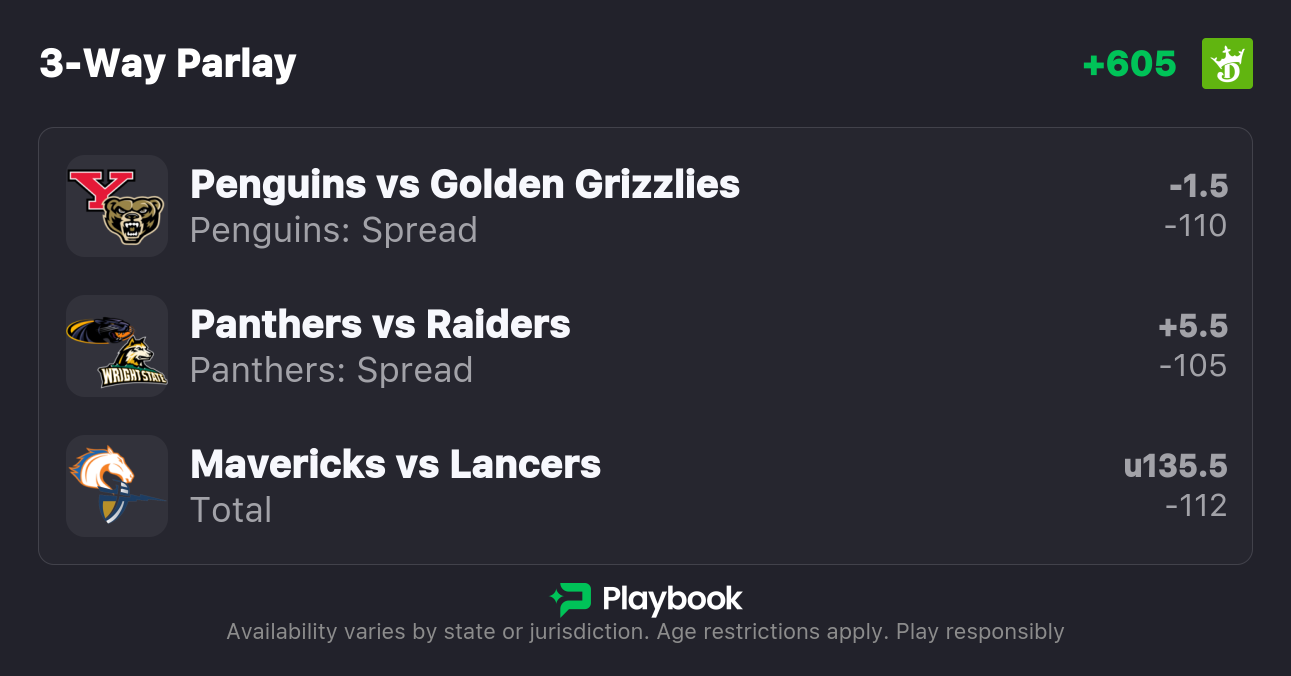This screenshot has height=676, width=1291.
Task: Click the green Playbook logo icon
Action: (x=570, y=599)
